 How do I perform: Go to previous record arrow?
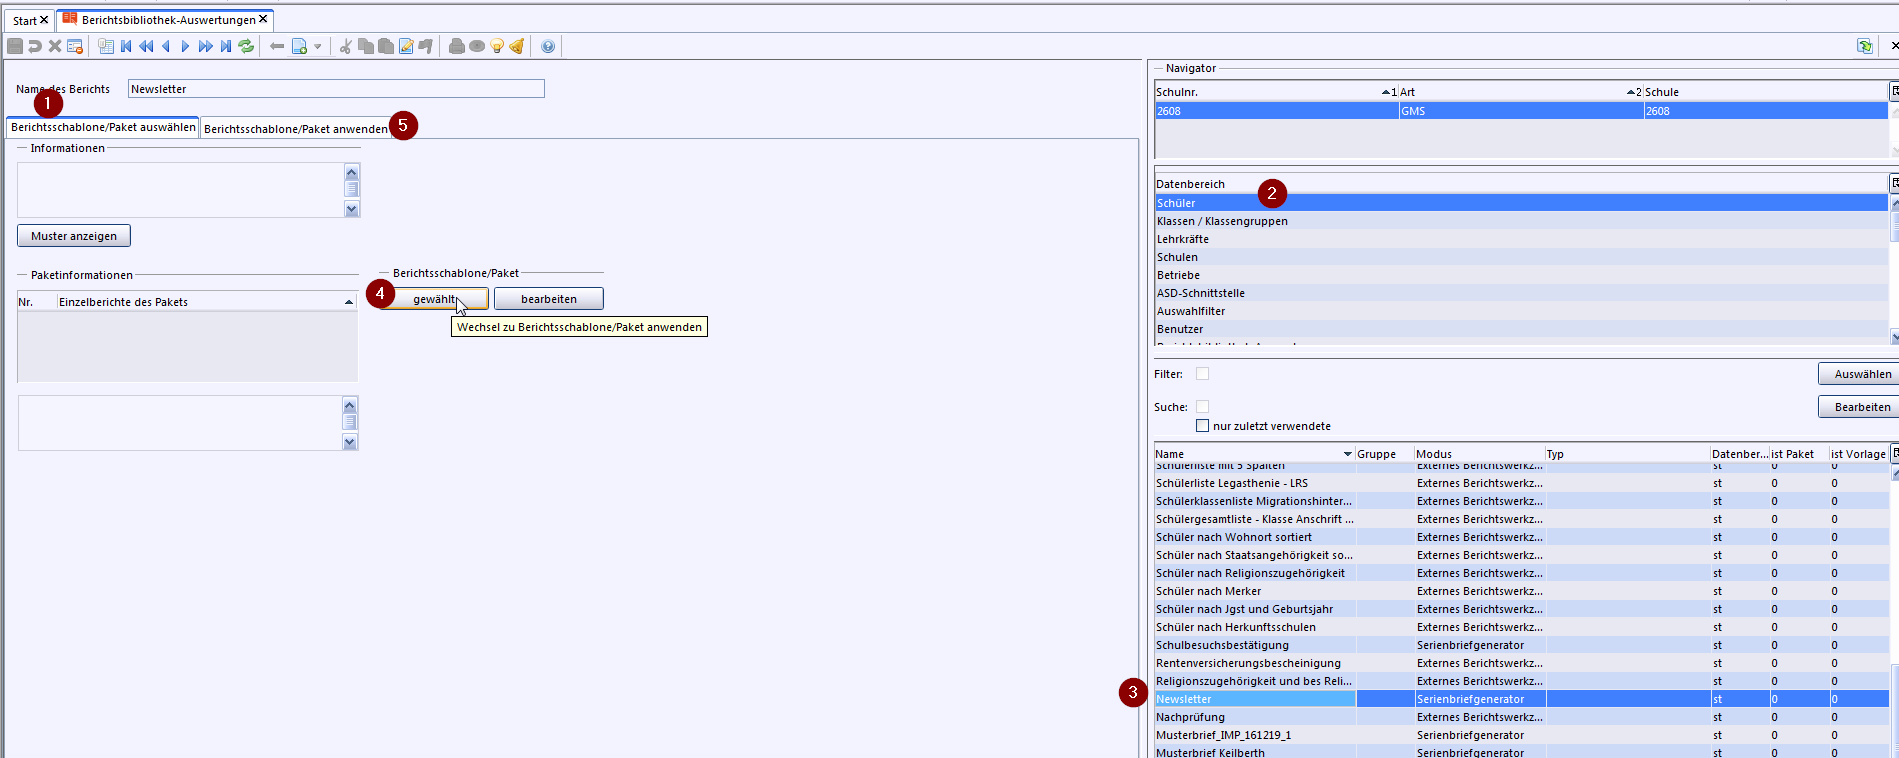(x=166, y=46)
